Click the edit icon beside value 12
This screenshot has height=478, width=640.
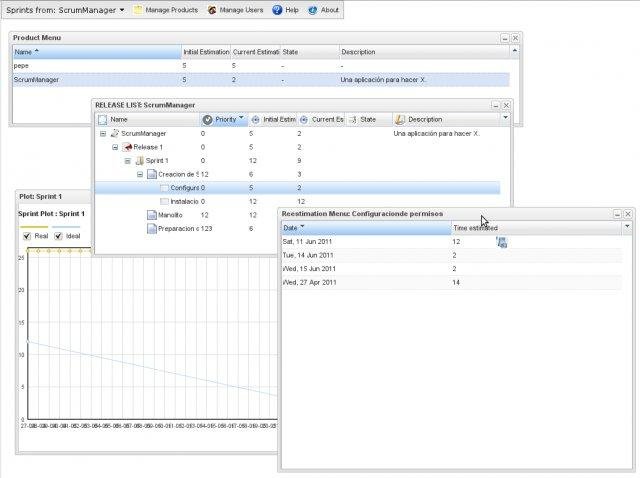[502, 242]
